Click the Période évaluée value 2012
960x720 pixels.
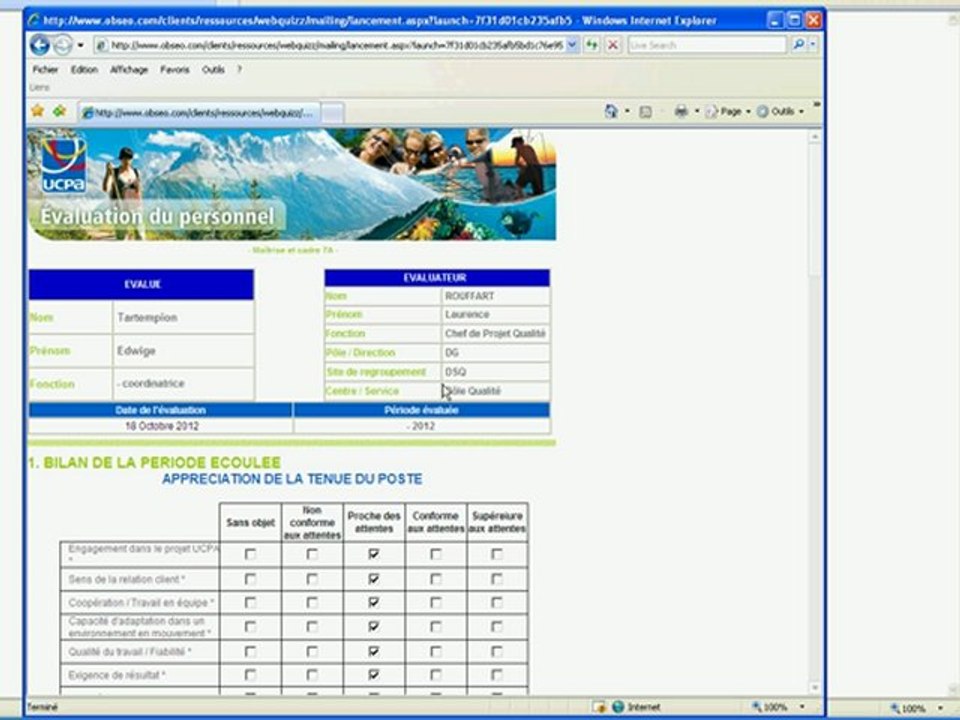(421, 426)
